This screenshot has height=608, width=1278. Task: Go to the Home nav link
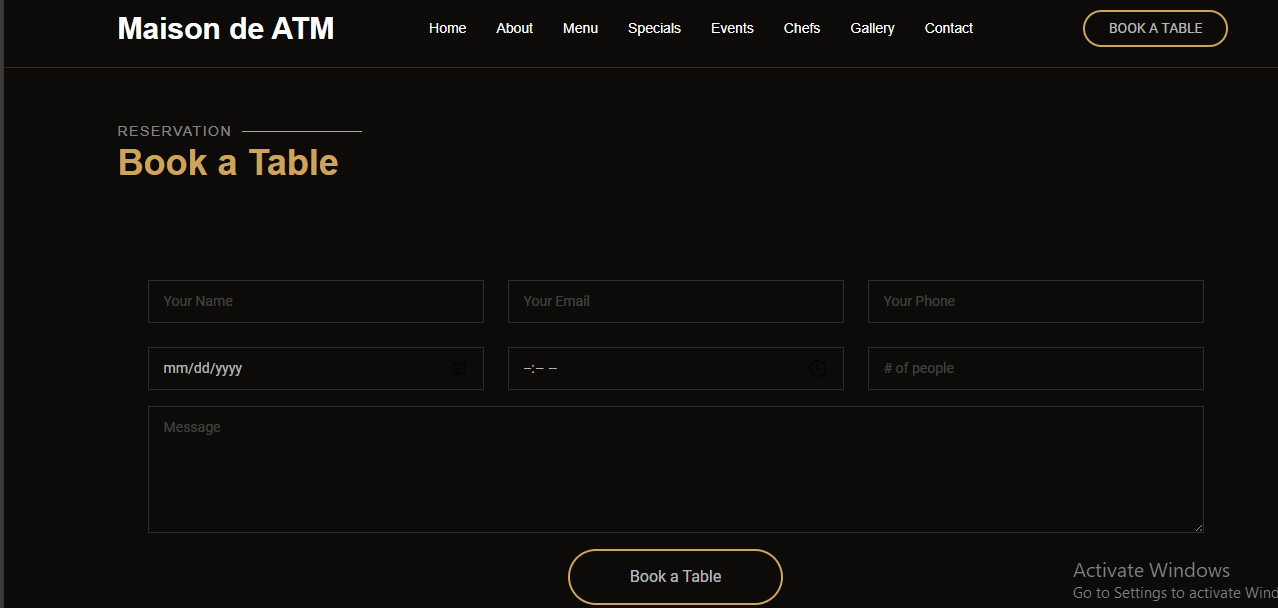[x=447, y=28]
